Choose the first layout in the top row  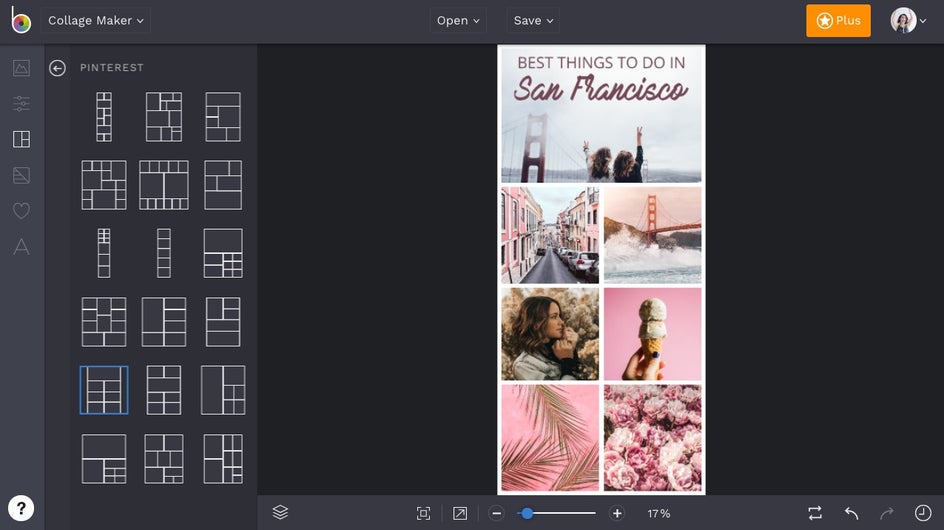104,117
